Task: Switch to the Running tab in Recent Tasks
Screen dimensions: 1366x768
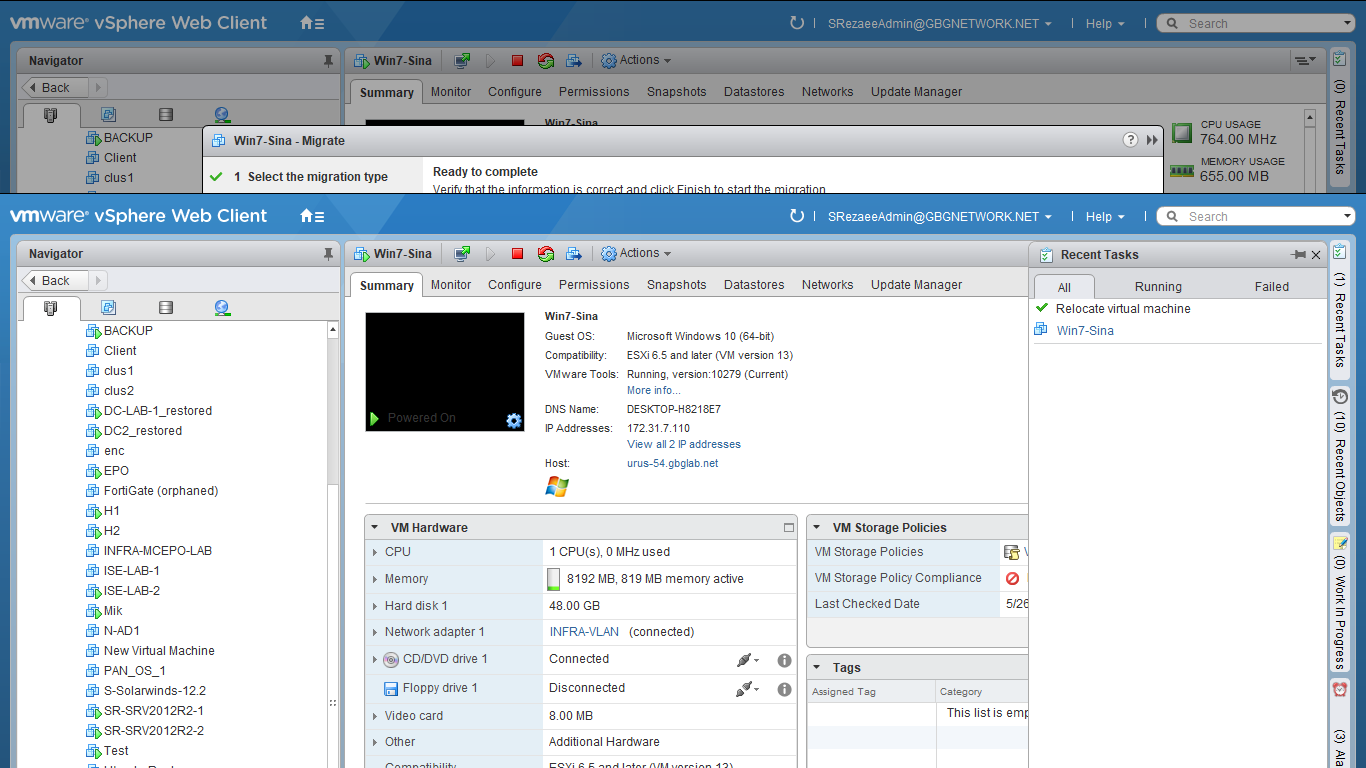Action: [x=1158, y=287]
